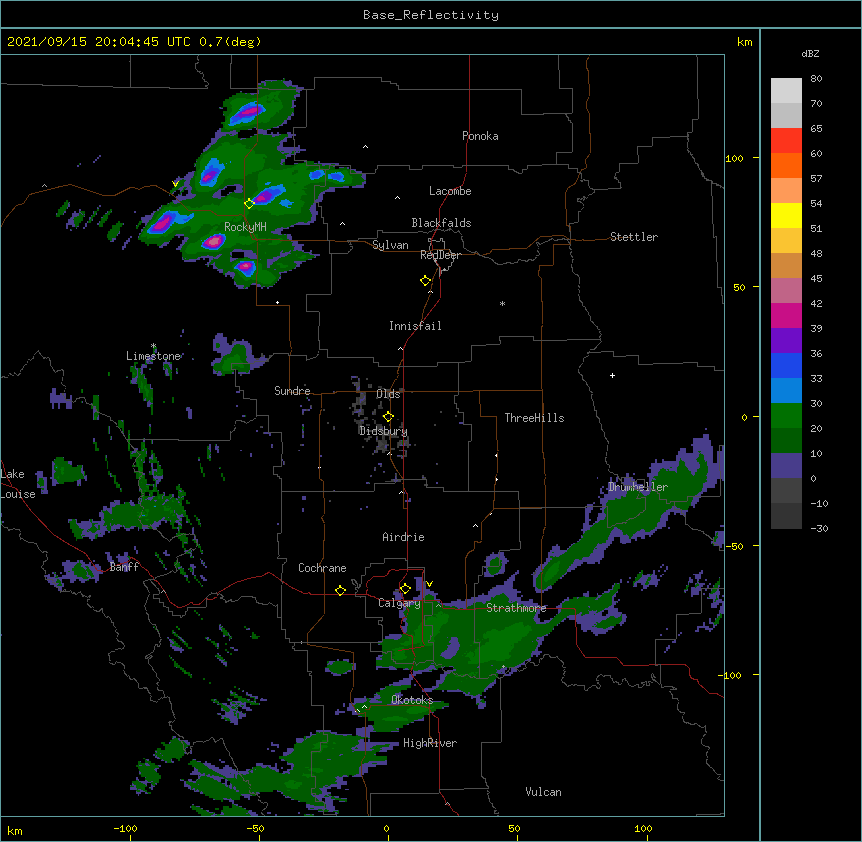Click the 100 tick on the right axis
This screenshot has height=842, width=862.
click(x=734, y=158)
